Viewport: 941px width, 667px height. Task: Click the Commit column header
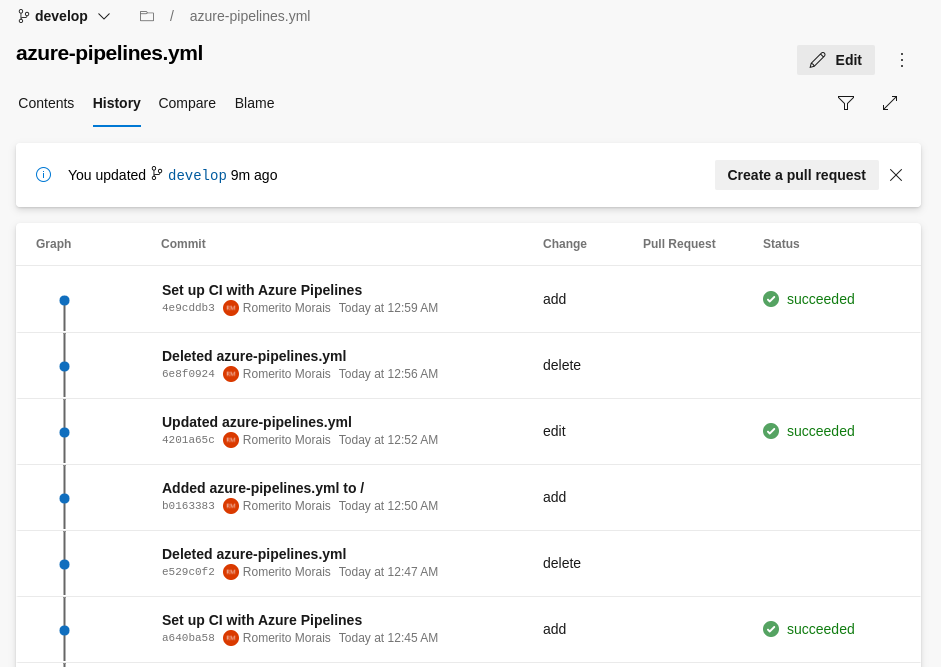tap(183, 244)
